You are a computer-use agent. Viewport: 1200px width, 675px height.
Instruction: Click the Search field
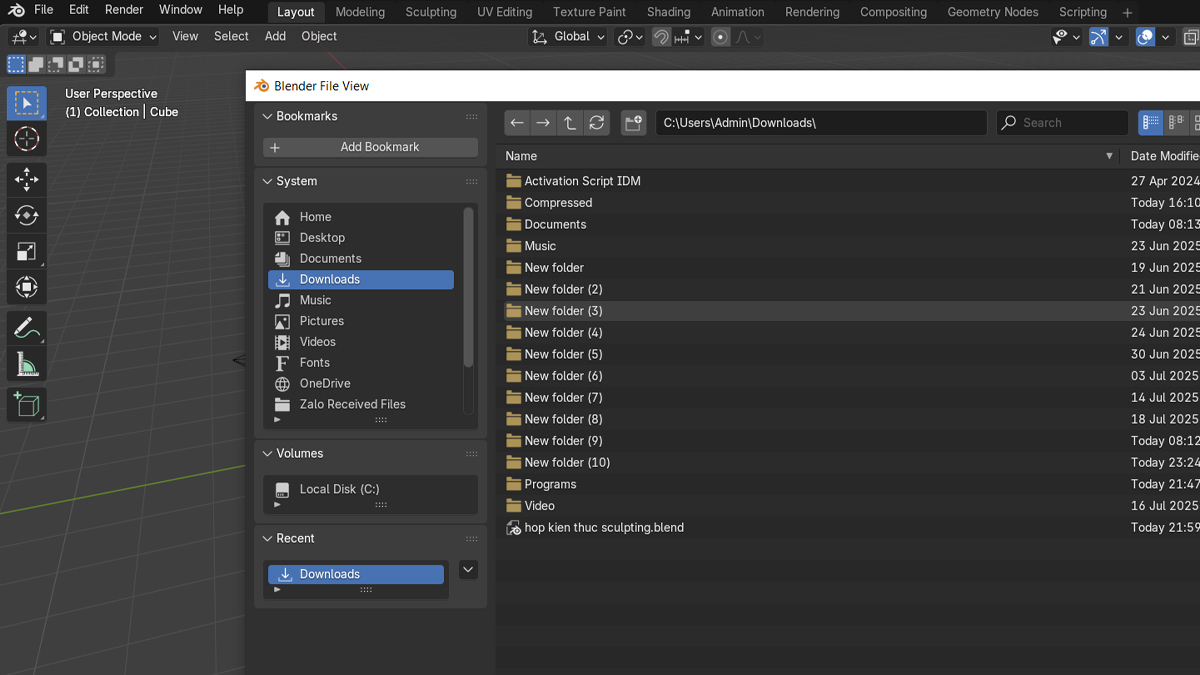[1062, 123]
